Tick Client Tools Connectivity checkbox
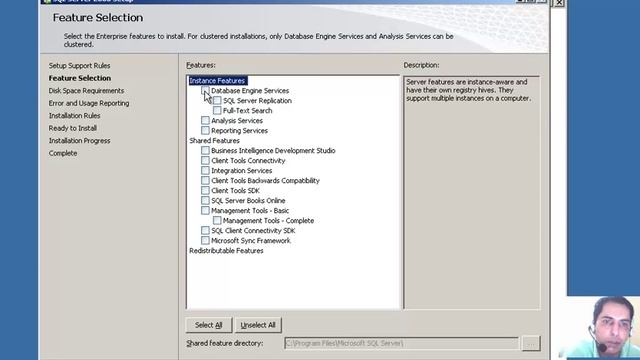Image resolution: width=640 pixels, height=360 pixels. click(205, 160)
